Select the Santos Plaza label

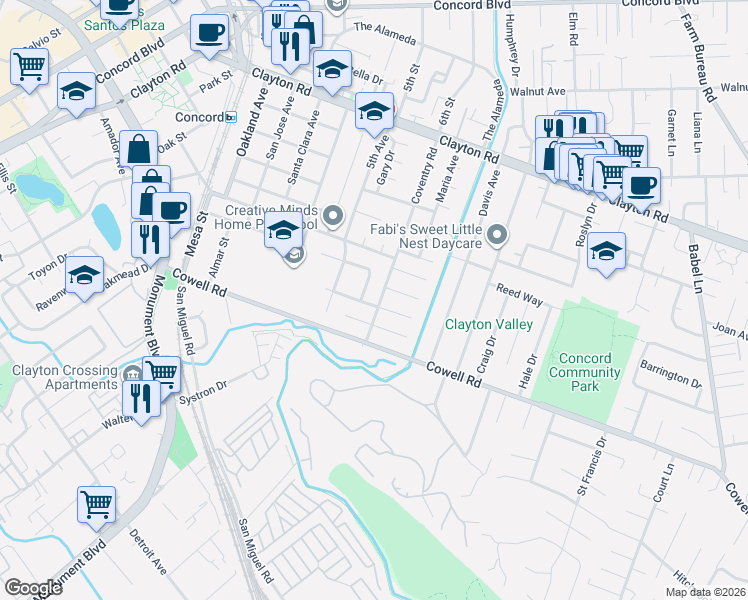point(124,25)
